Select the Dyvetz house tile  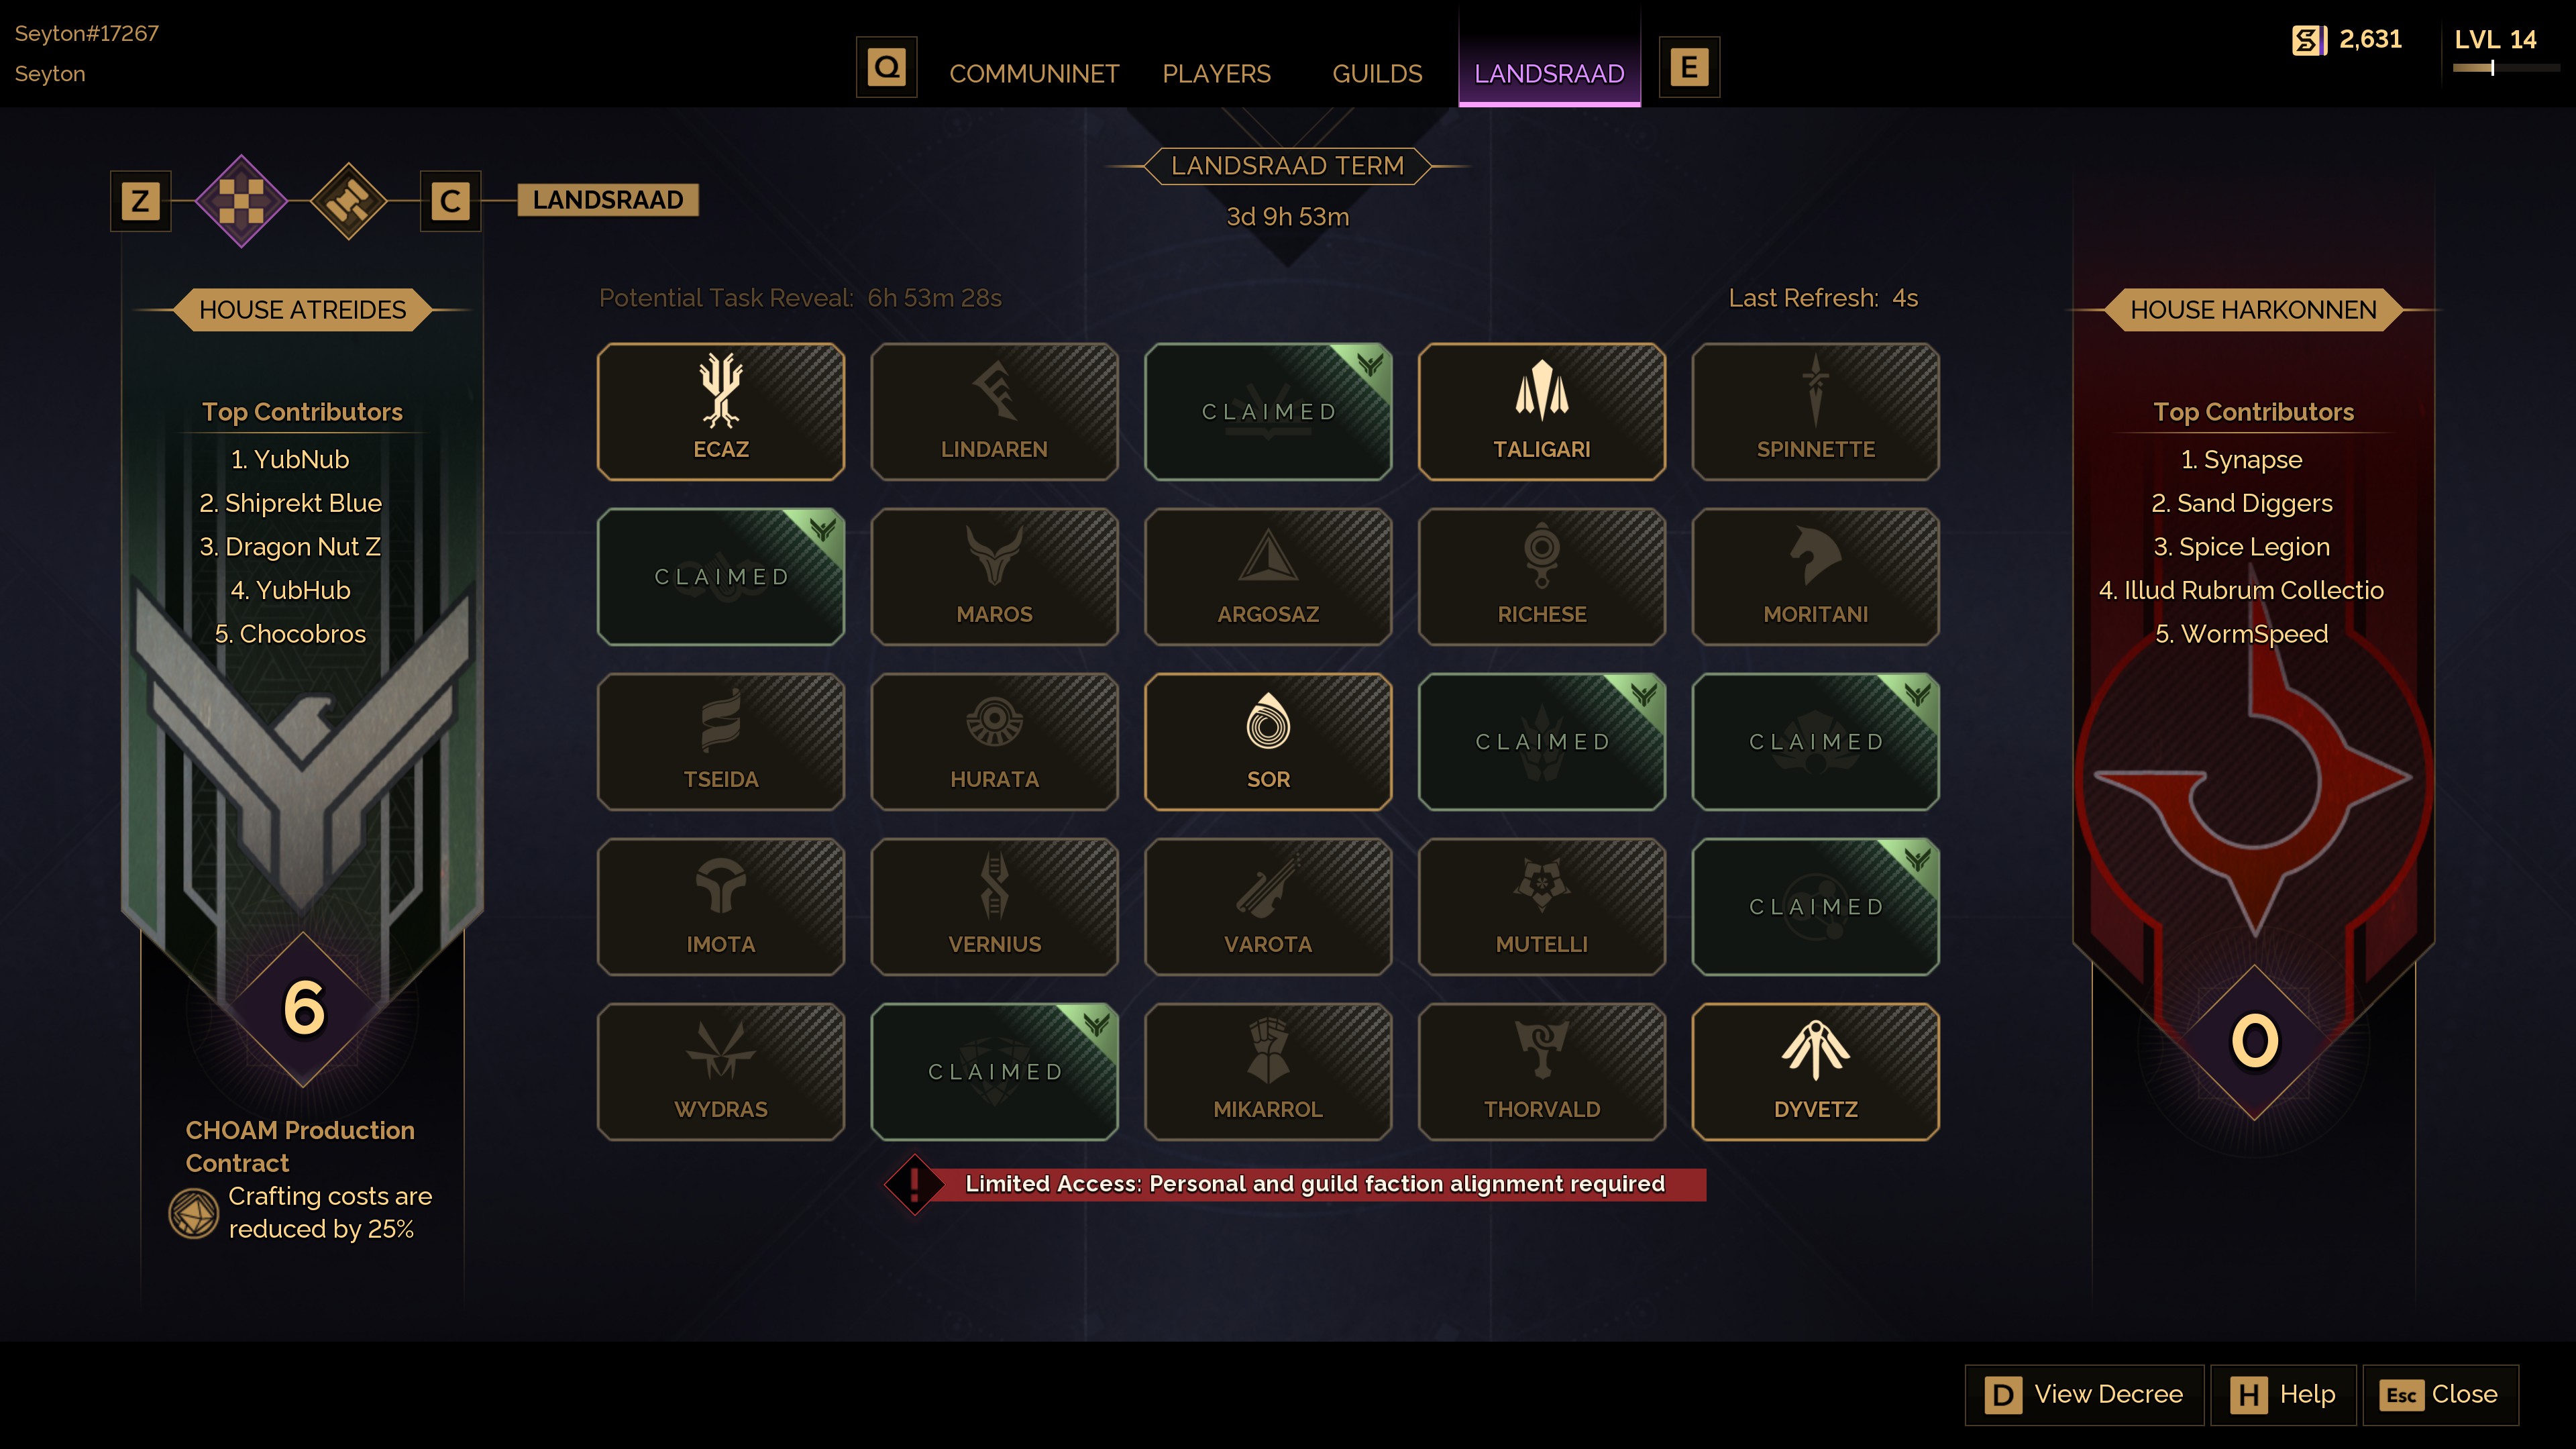1815,1071
